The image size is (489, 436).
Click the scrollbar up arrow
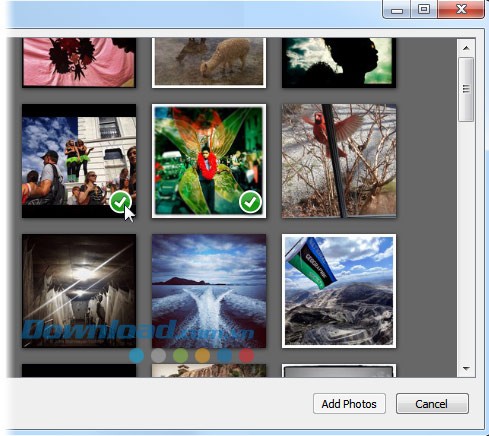(x=466, y=48)
